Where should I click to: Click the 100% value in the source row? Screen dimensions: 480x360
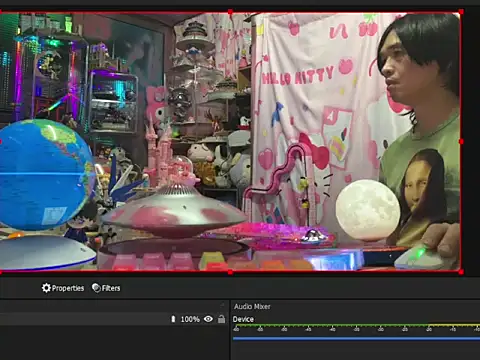tap(190, 319)
